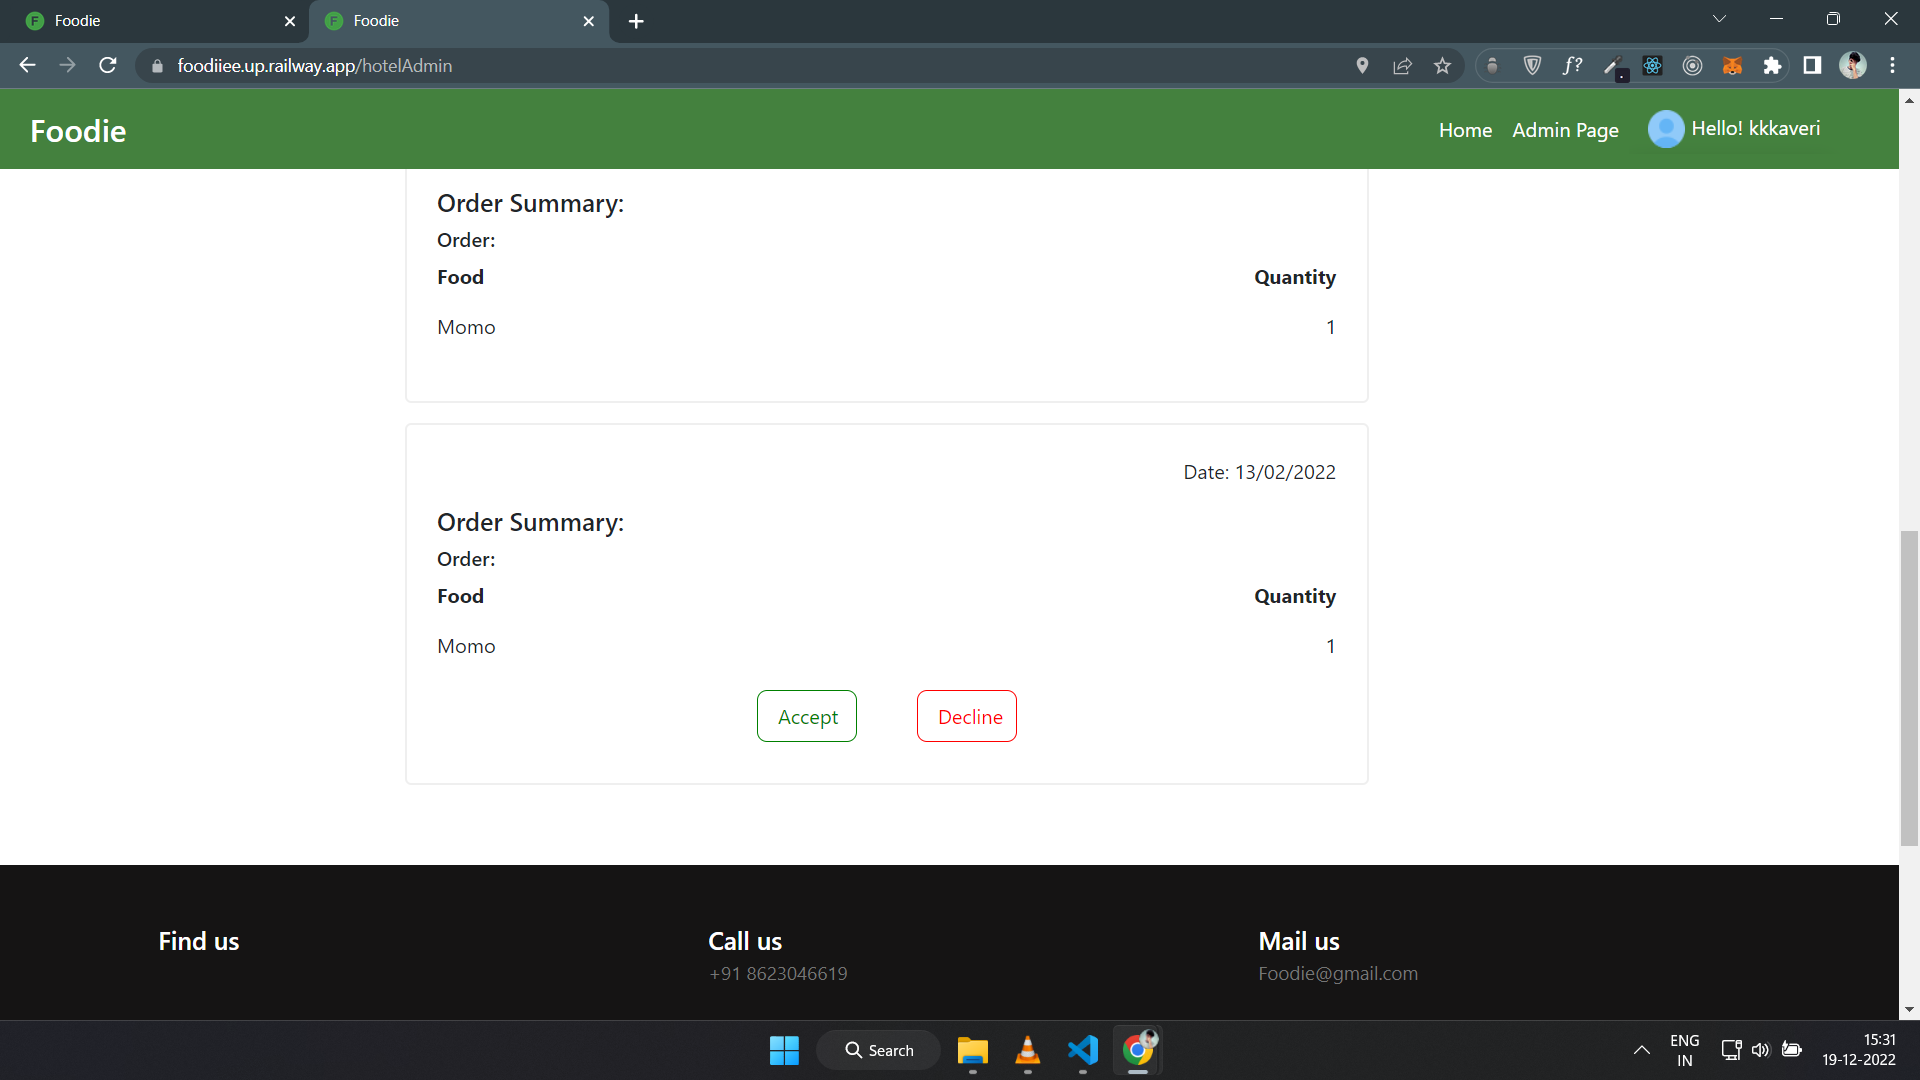The image size is (1920, 1080).
Task: Bookmark this page with the star icon
Action: [1442, 66]
